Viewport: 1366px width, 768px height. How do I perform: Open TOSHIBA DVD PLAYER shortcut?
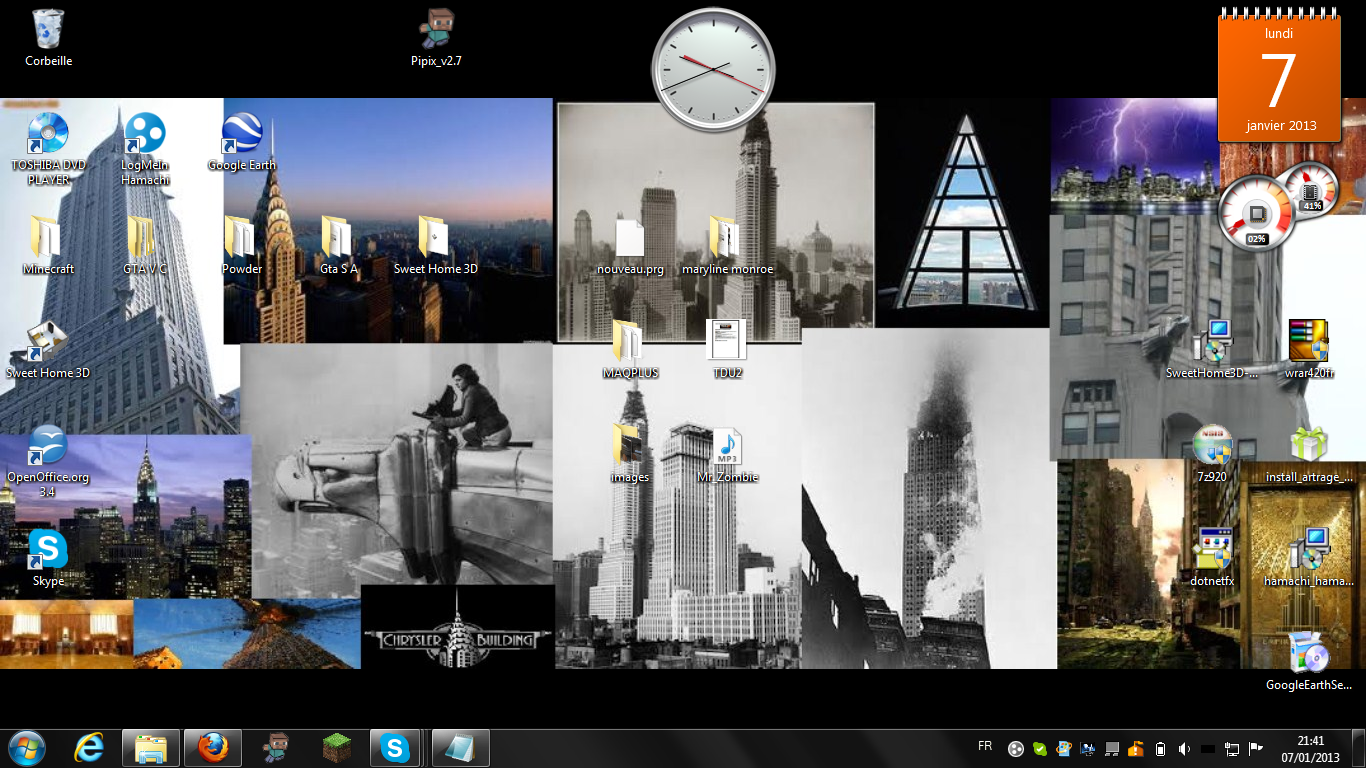[48, 150]
